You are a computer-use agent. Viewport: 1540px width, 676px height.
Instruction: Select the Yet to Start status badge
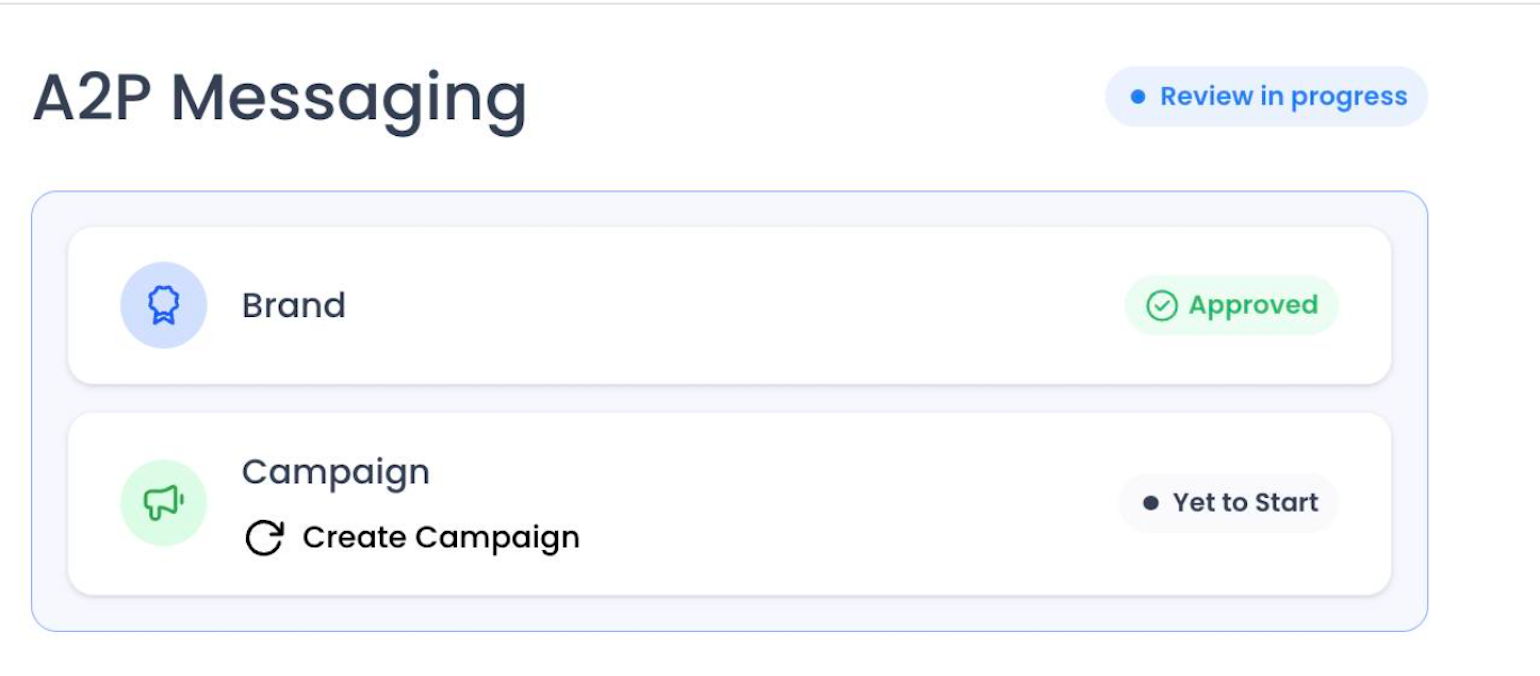pyautogui.click(x=1229, y=503)
